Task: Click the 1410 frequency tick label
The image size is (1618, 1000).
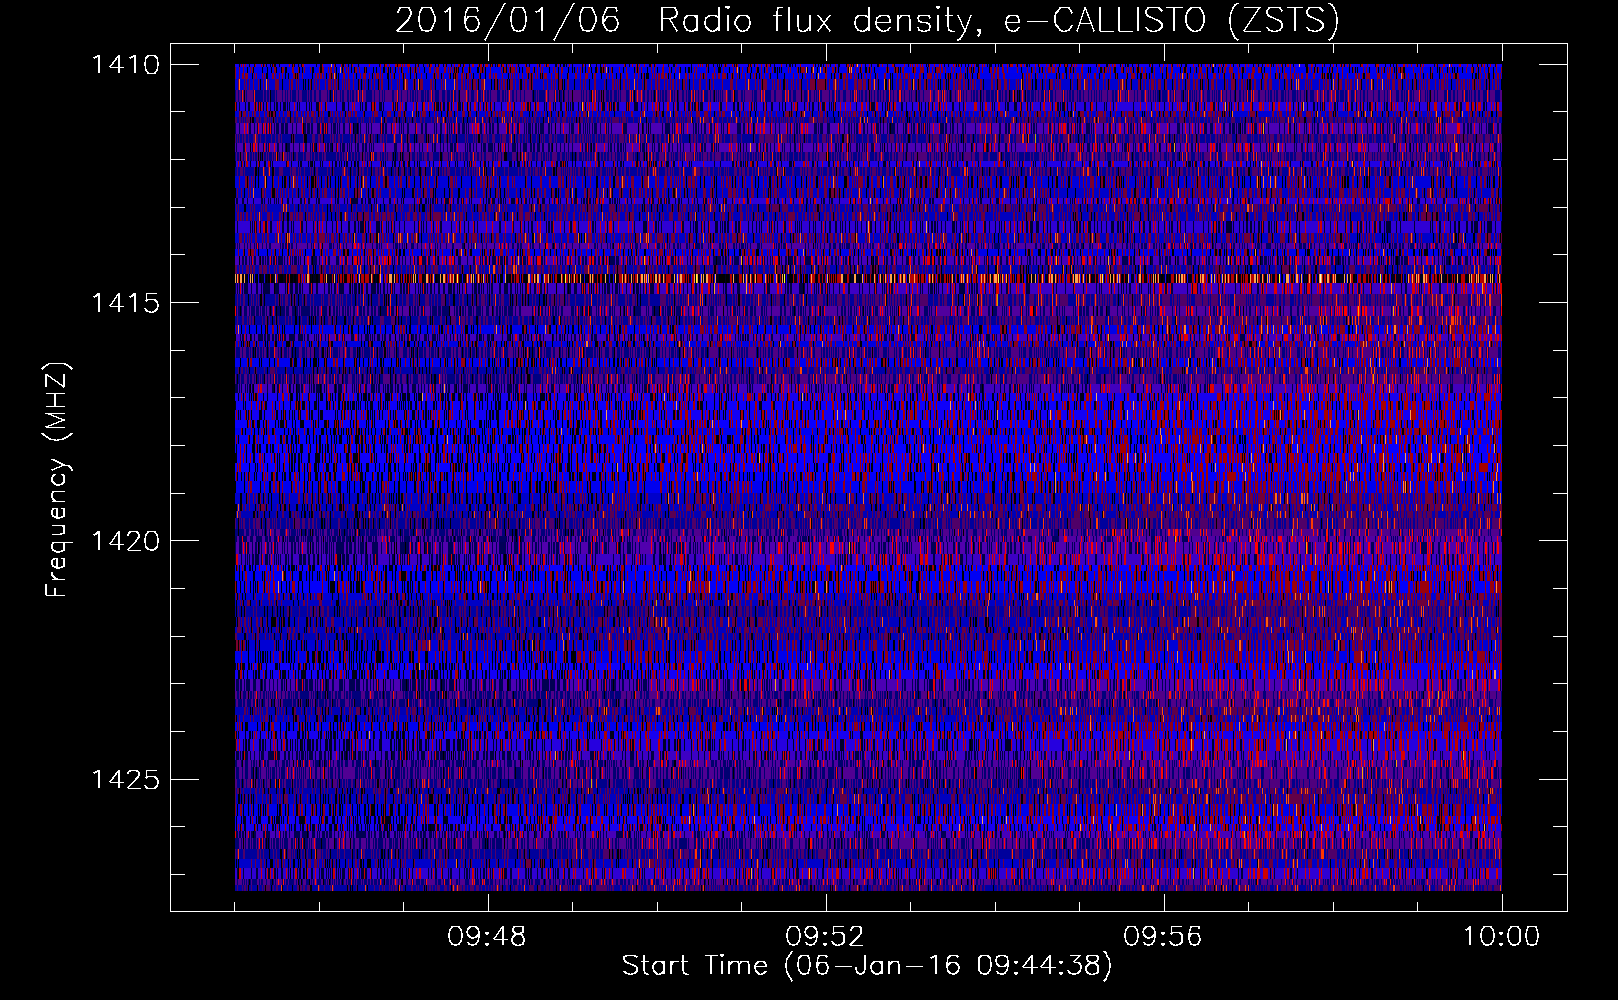Action: click(125, 65)
